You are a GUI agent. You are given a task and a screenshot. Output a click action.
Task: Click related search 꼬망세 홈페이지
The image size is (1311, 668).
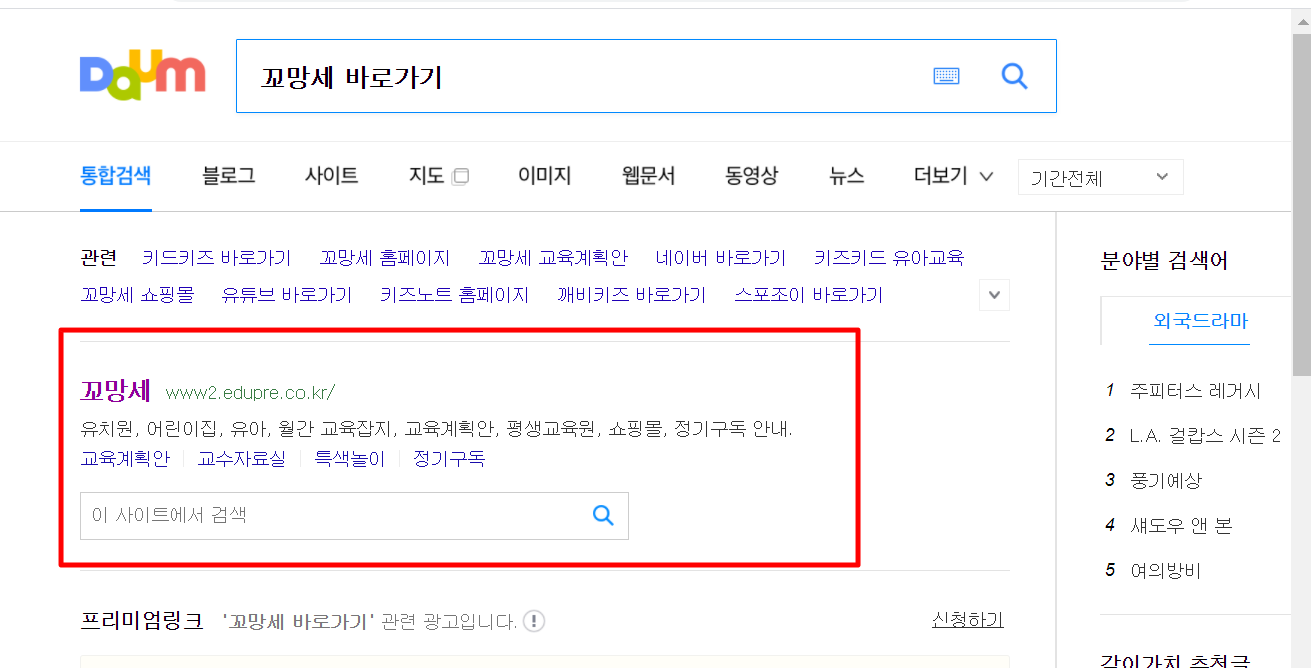pyautogui.click(x=385, y=258)
